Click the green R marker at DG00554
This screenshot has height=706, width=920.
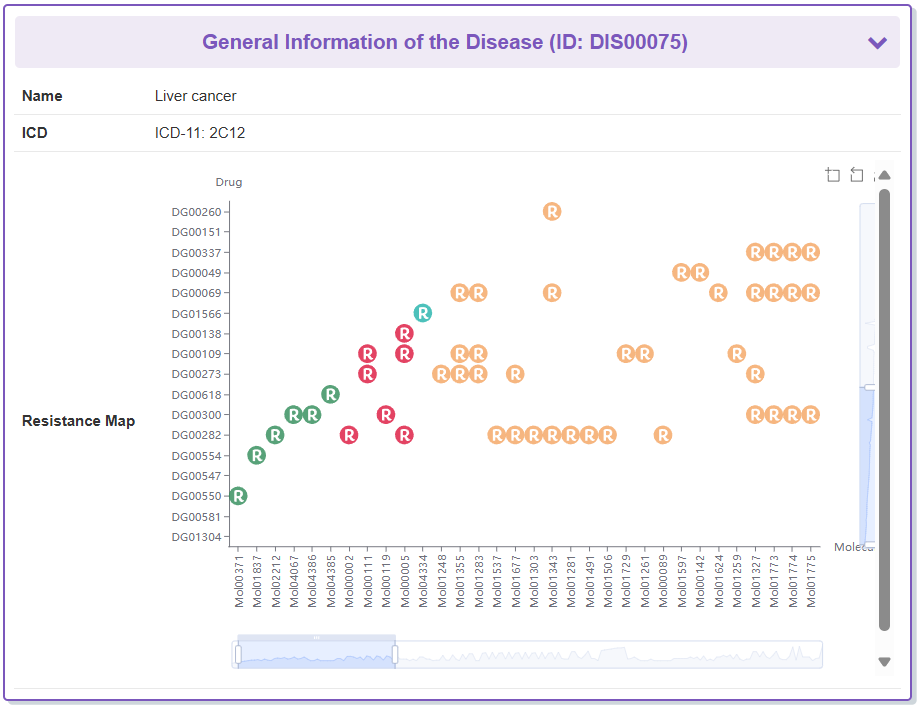(257, 455)
